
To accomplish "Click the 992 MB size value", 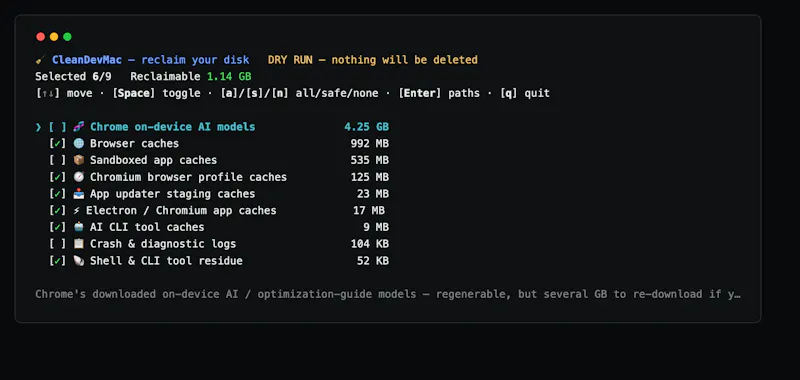I will click(369, 144).
